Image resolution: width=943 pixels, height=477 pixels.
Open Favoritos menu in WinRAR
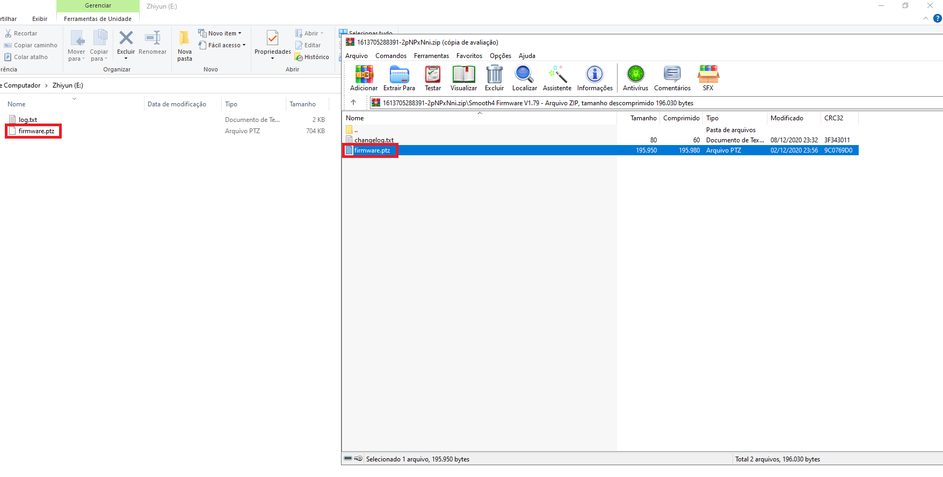pyautogui.click(x=469, y=55)
